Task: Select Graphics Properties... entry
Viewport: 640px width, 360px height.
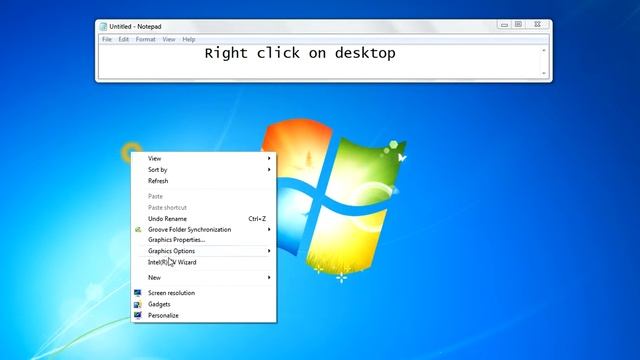Action: point(203,240)
